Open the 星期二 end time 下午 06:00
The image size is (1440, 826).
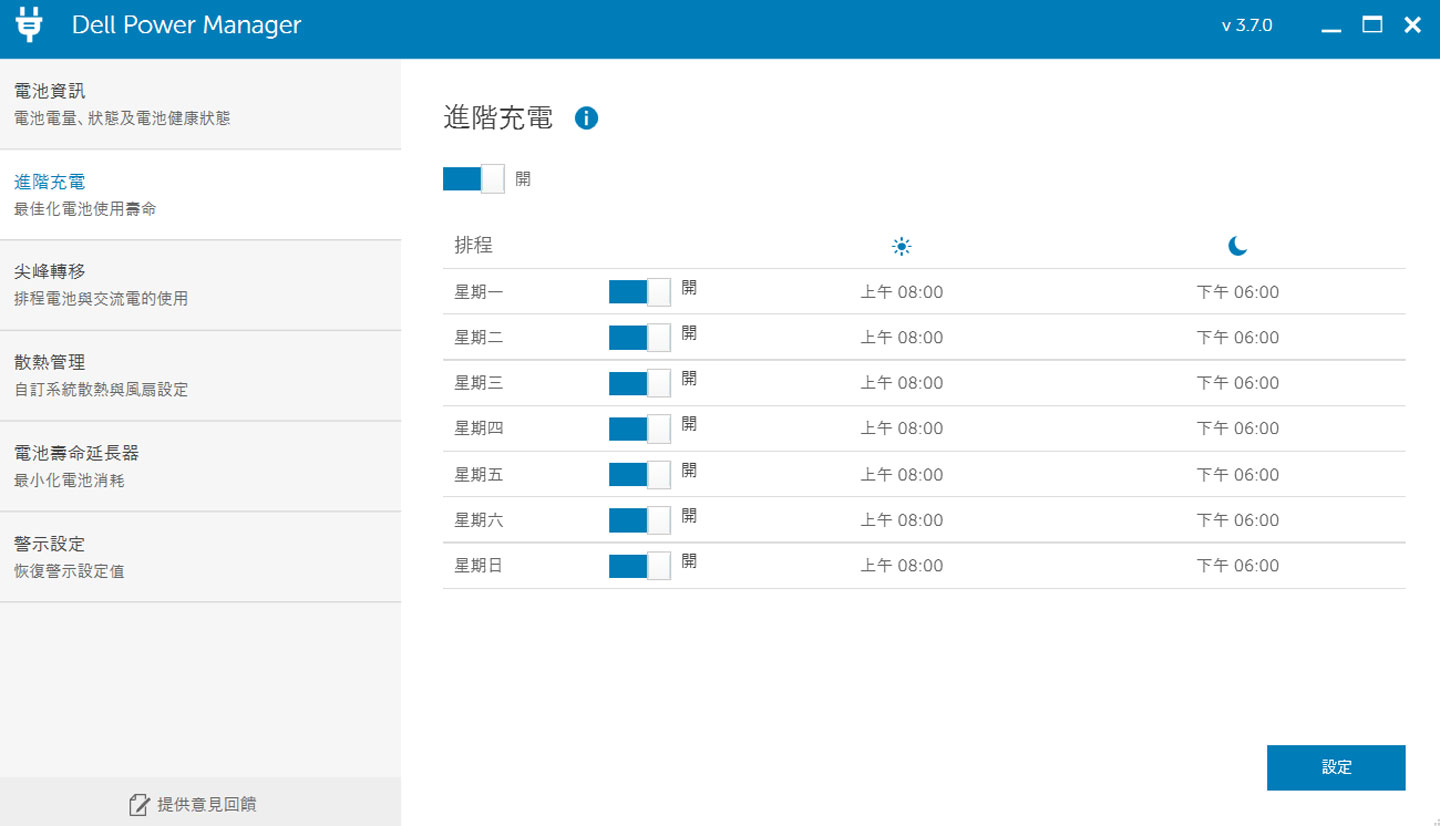point(1238,337)
